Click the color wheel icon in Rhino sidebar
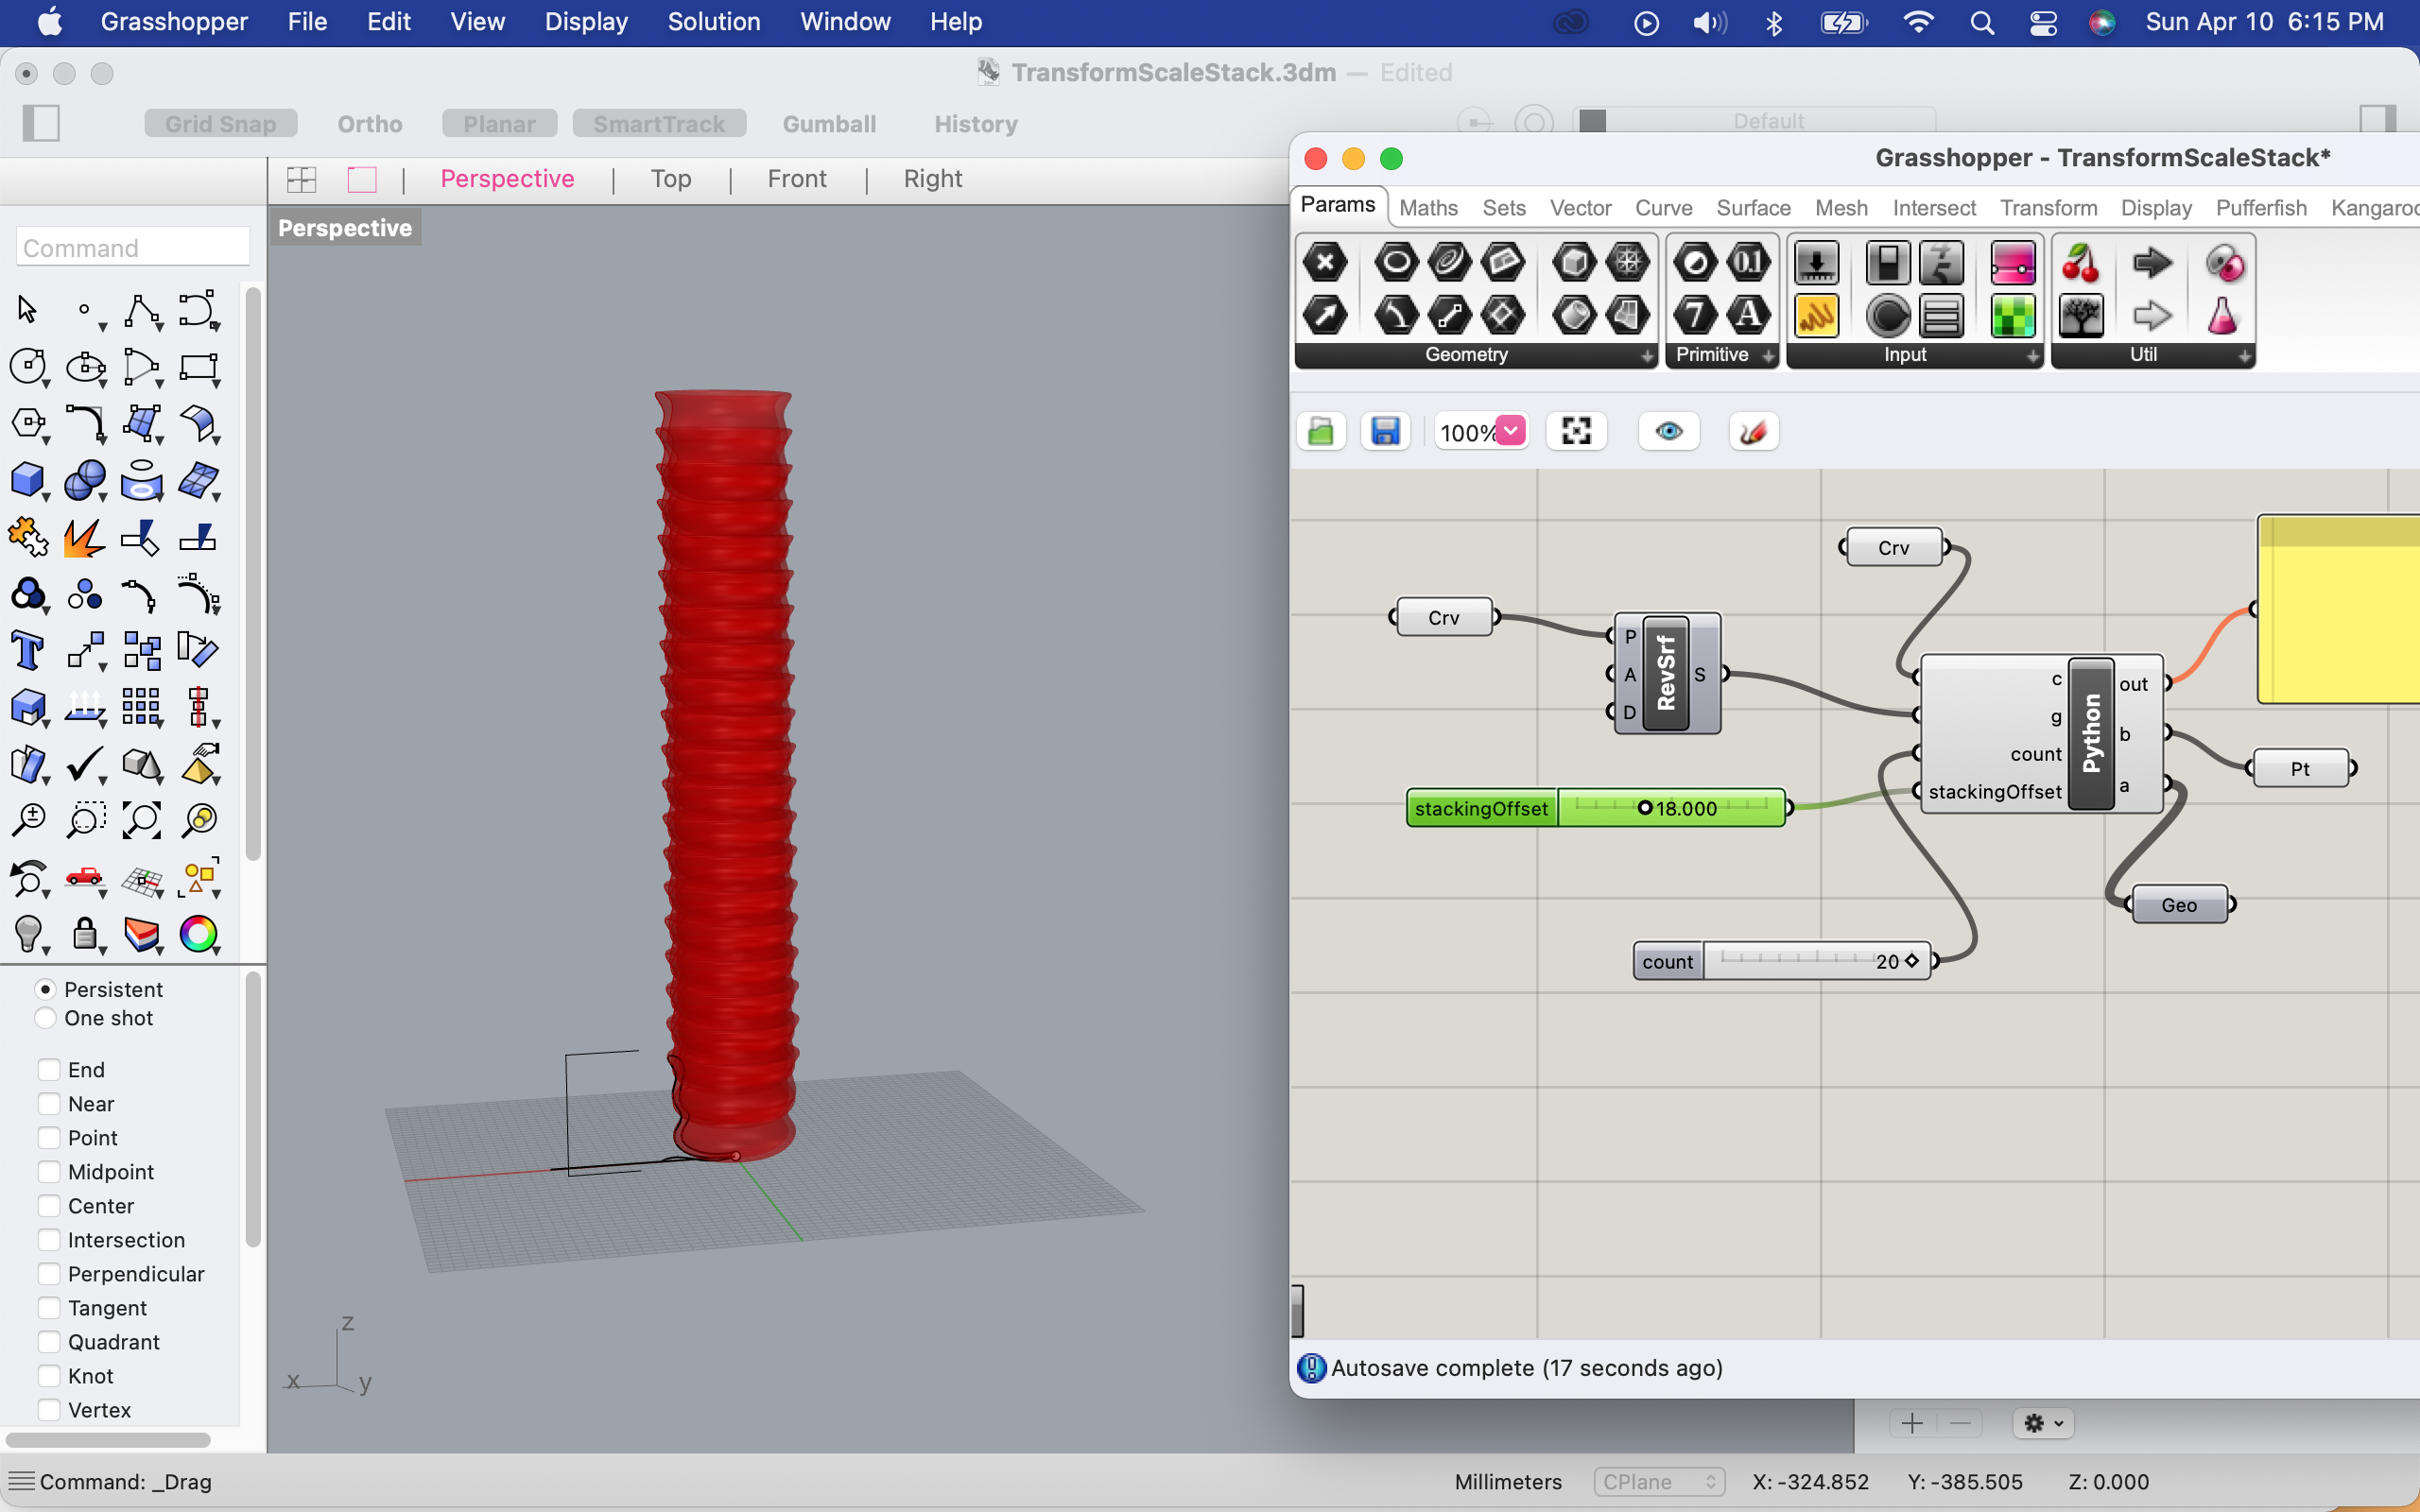 click(198, 934)
